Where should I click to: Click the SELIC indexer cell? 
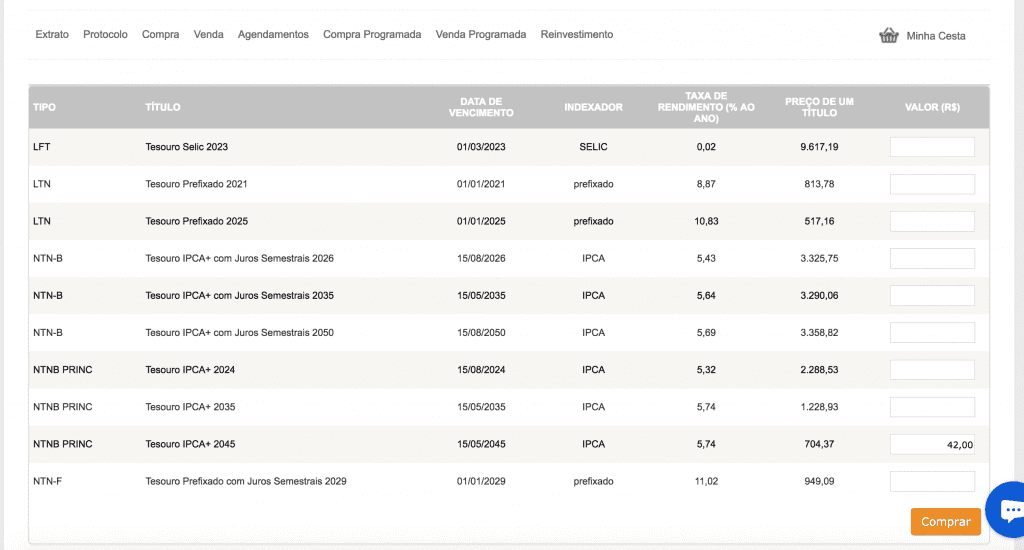[x=594, y=147]
